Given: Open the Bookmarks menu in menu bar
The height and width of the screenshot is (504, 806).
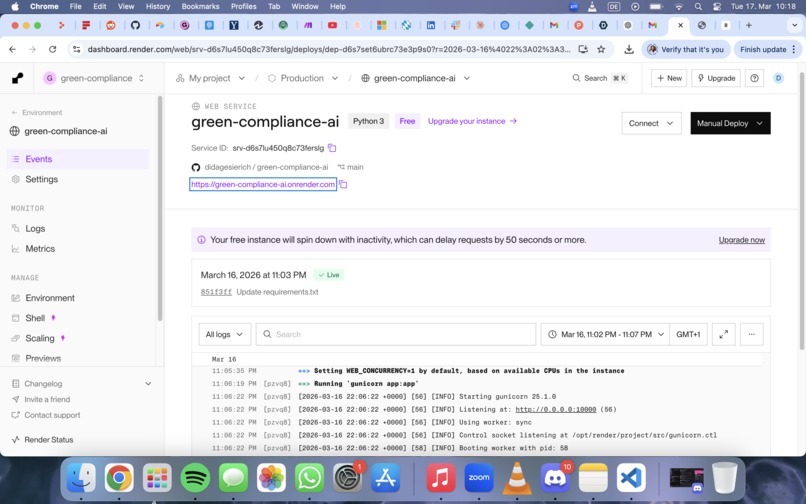Looking at the screenshot, I should tap(200, 7).
